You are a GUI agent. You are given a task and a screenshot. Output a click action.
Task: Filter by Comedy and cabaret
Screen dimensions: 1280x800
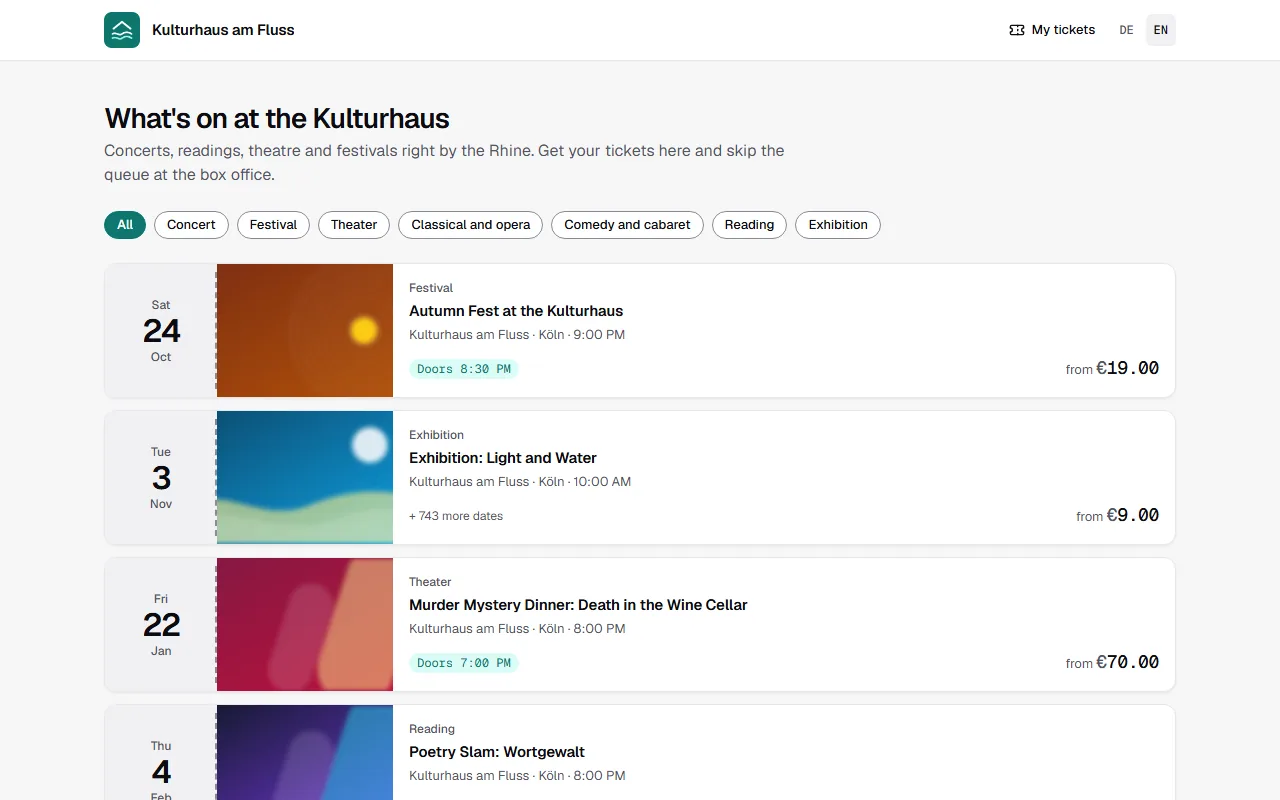pos(627,225)
